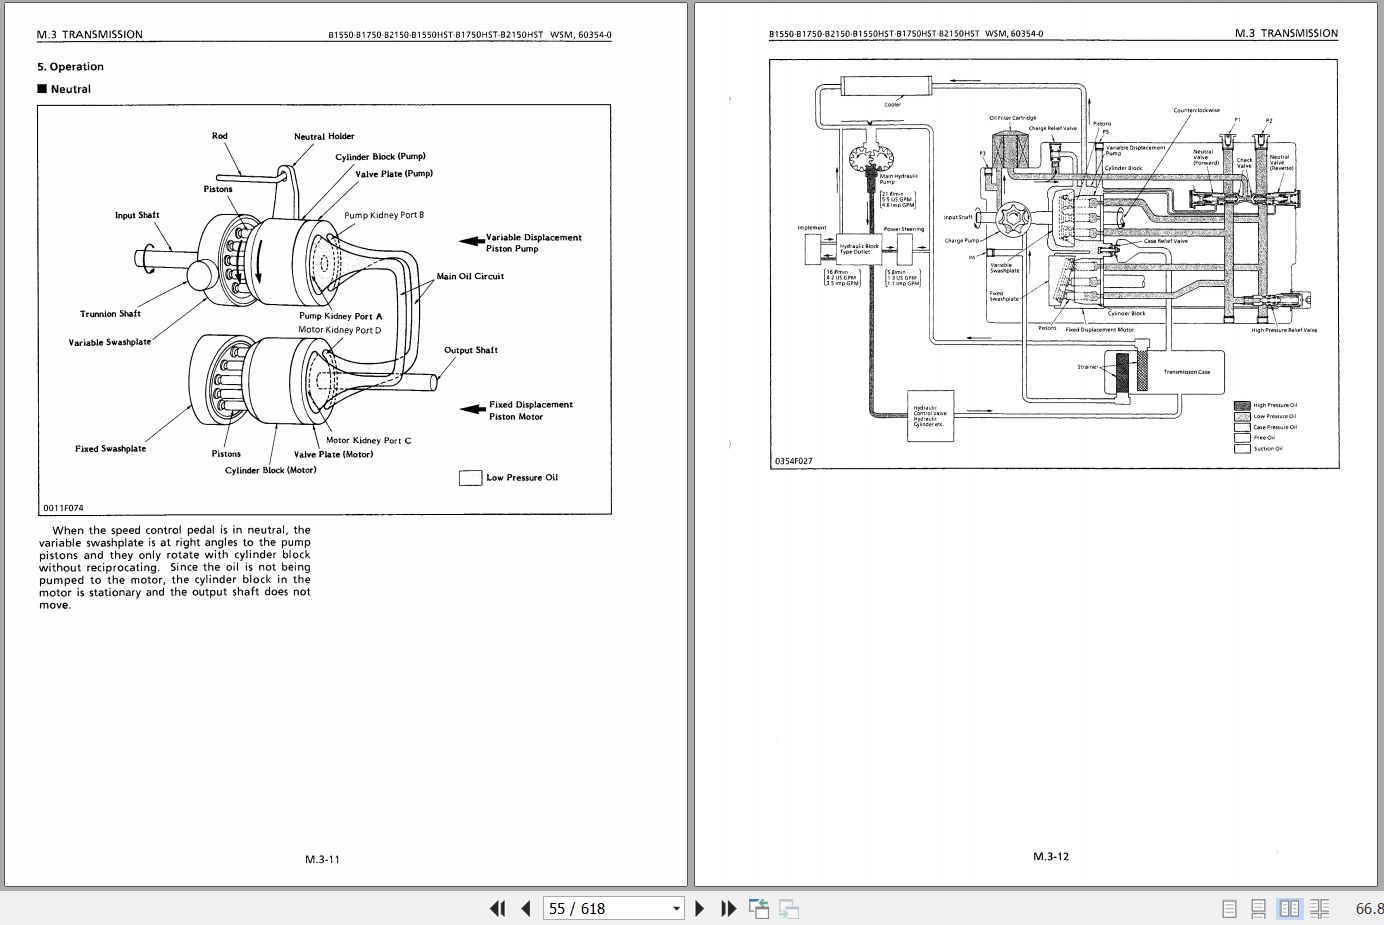1384x925 pixels.
Task: Click the 'Fixed Displacement Motor' label
Action: [x=1100, y=329]
